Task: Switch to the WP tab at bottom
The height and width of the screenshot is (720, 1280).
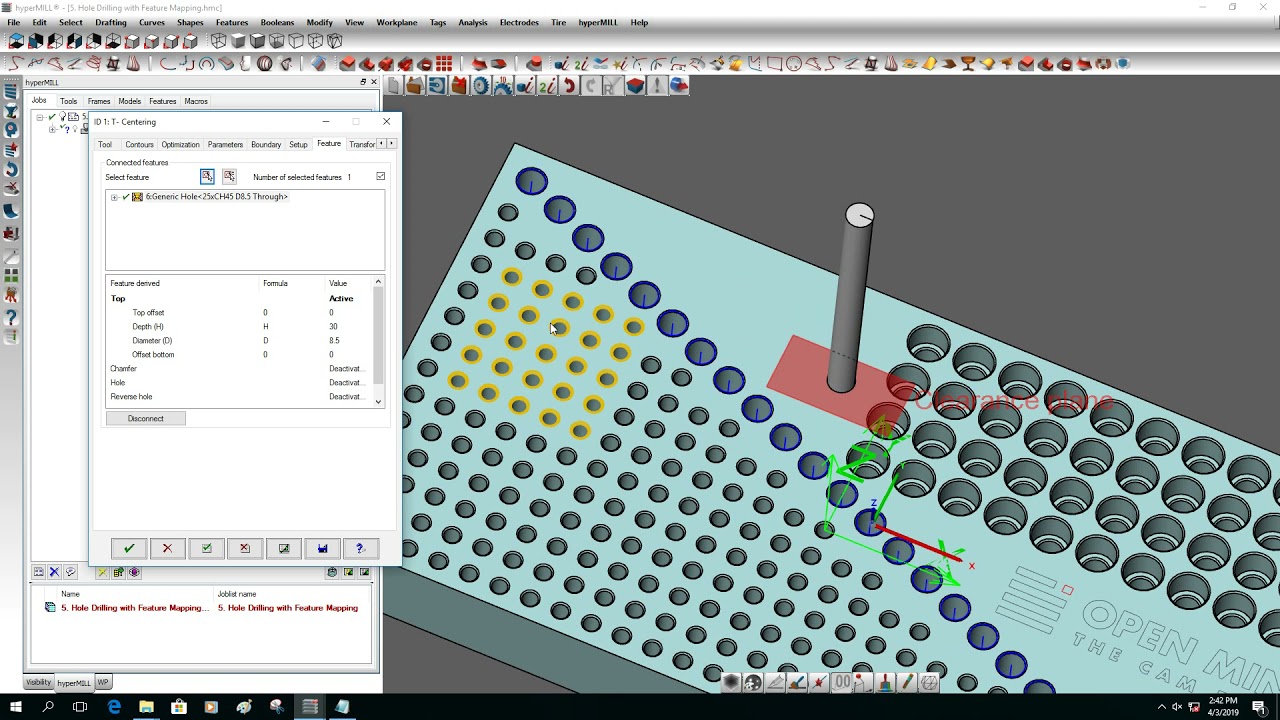Action: 103,682
